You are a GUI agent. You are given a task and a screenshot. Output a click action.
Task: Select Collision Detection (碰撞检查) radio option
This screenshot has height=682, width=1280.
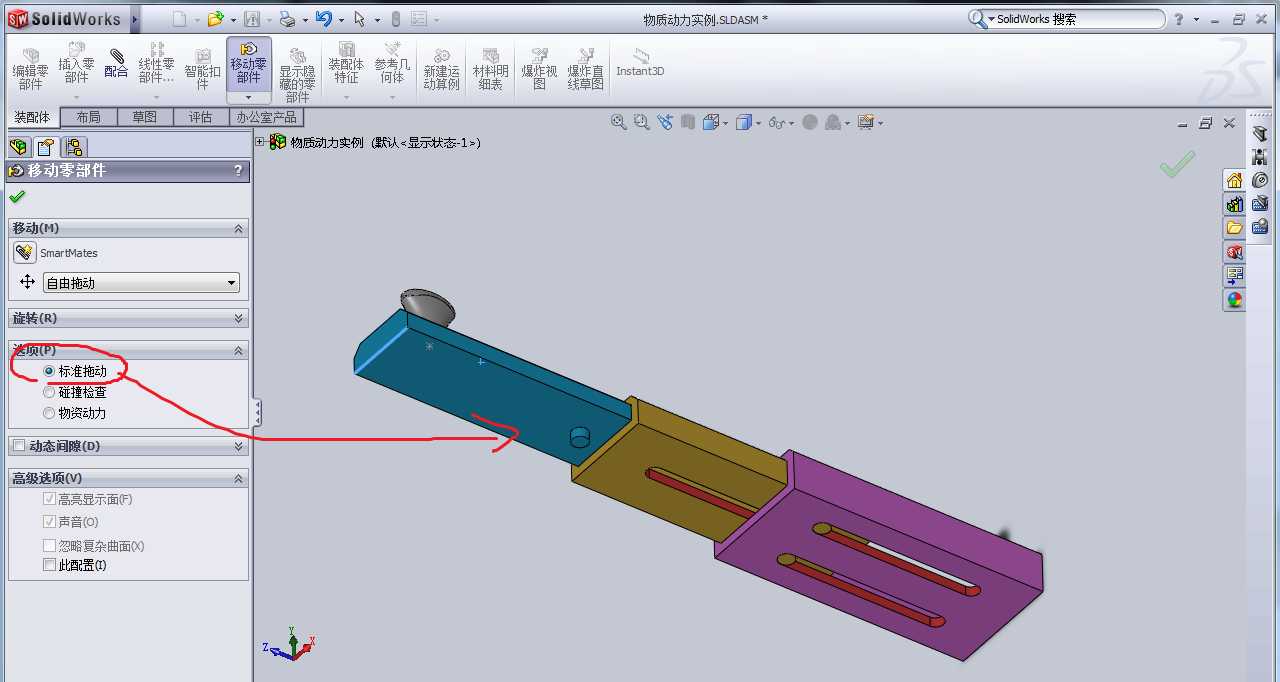pyautogui.click(x=49, y=392)
